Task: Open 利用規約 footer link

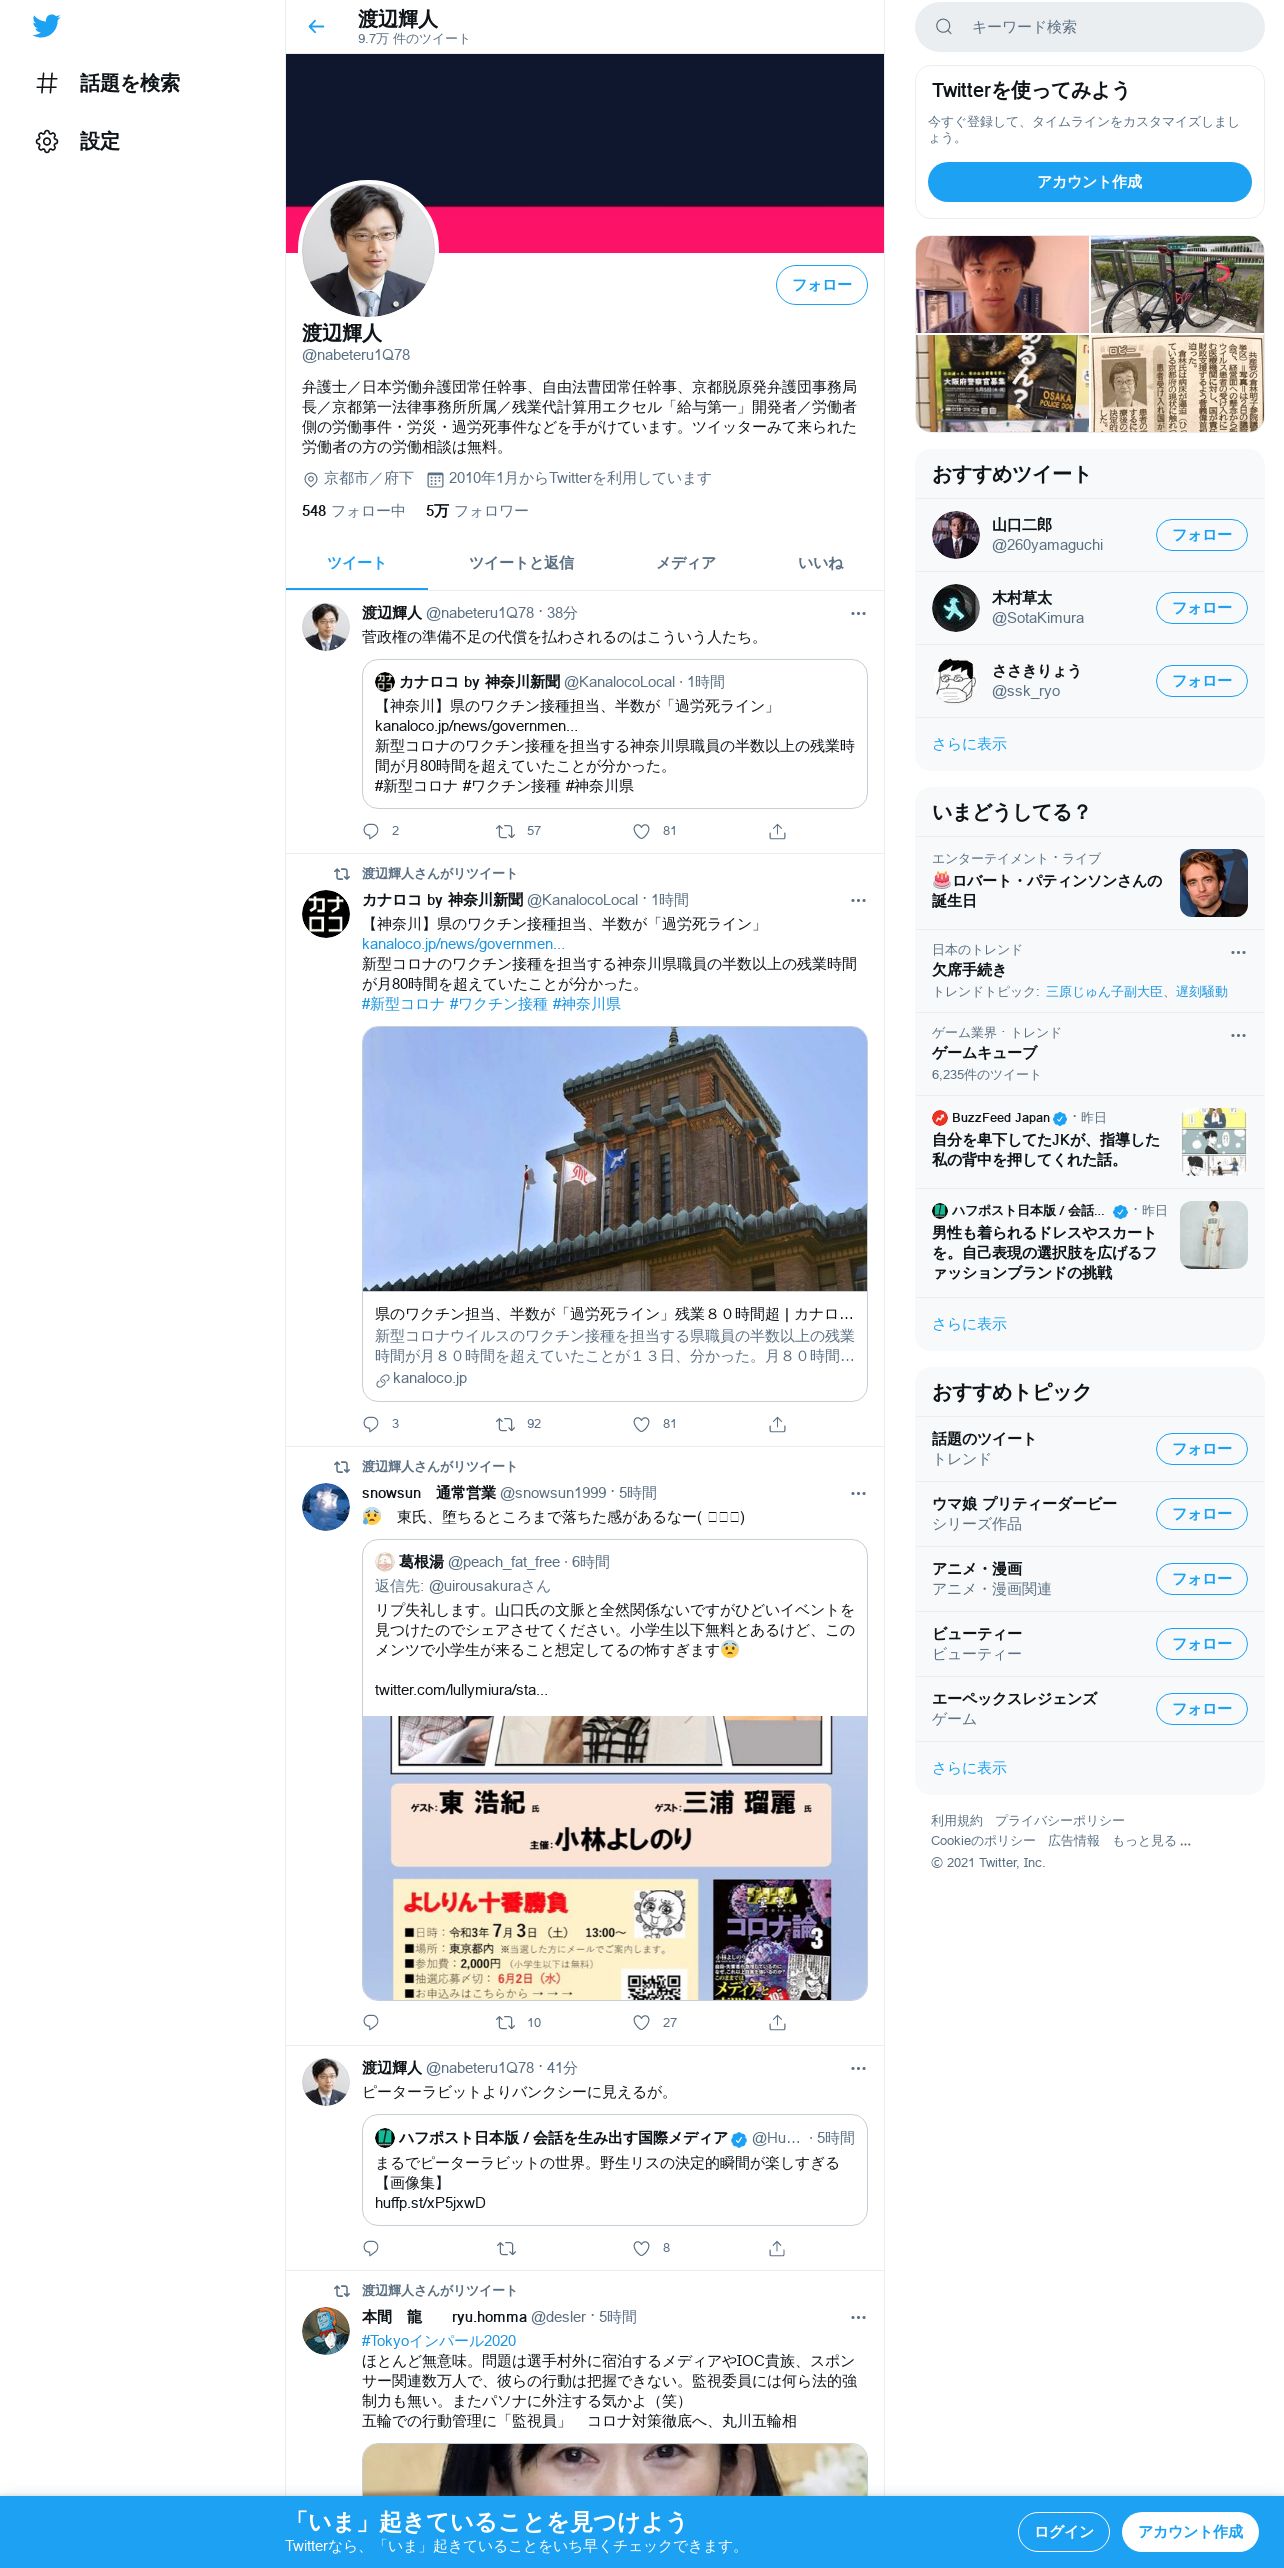Action: click(956, 1821)
